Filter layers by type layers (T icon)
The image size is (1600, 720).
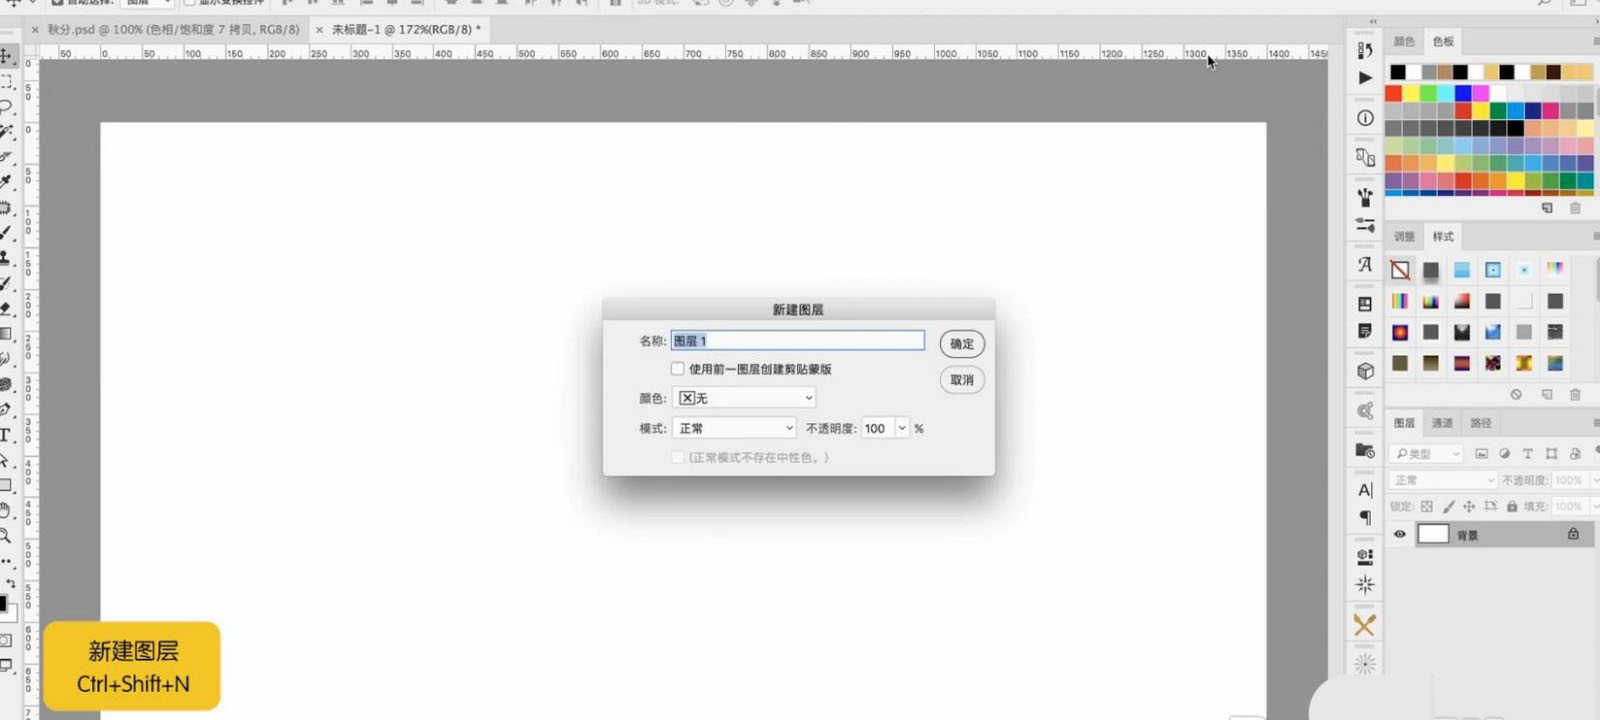pos(1527,454)
